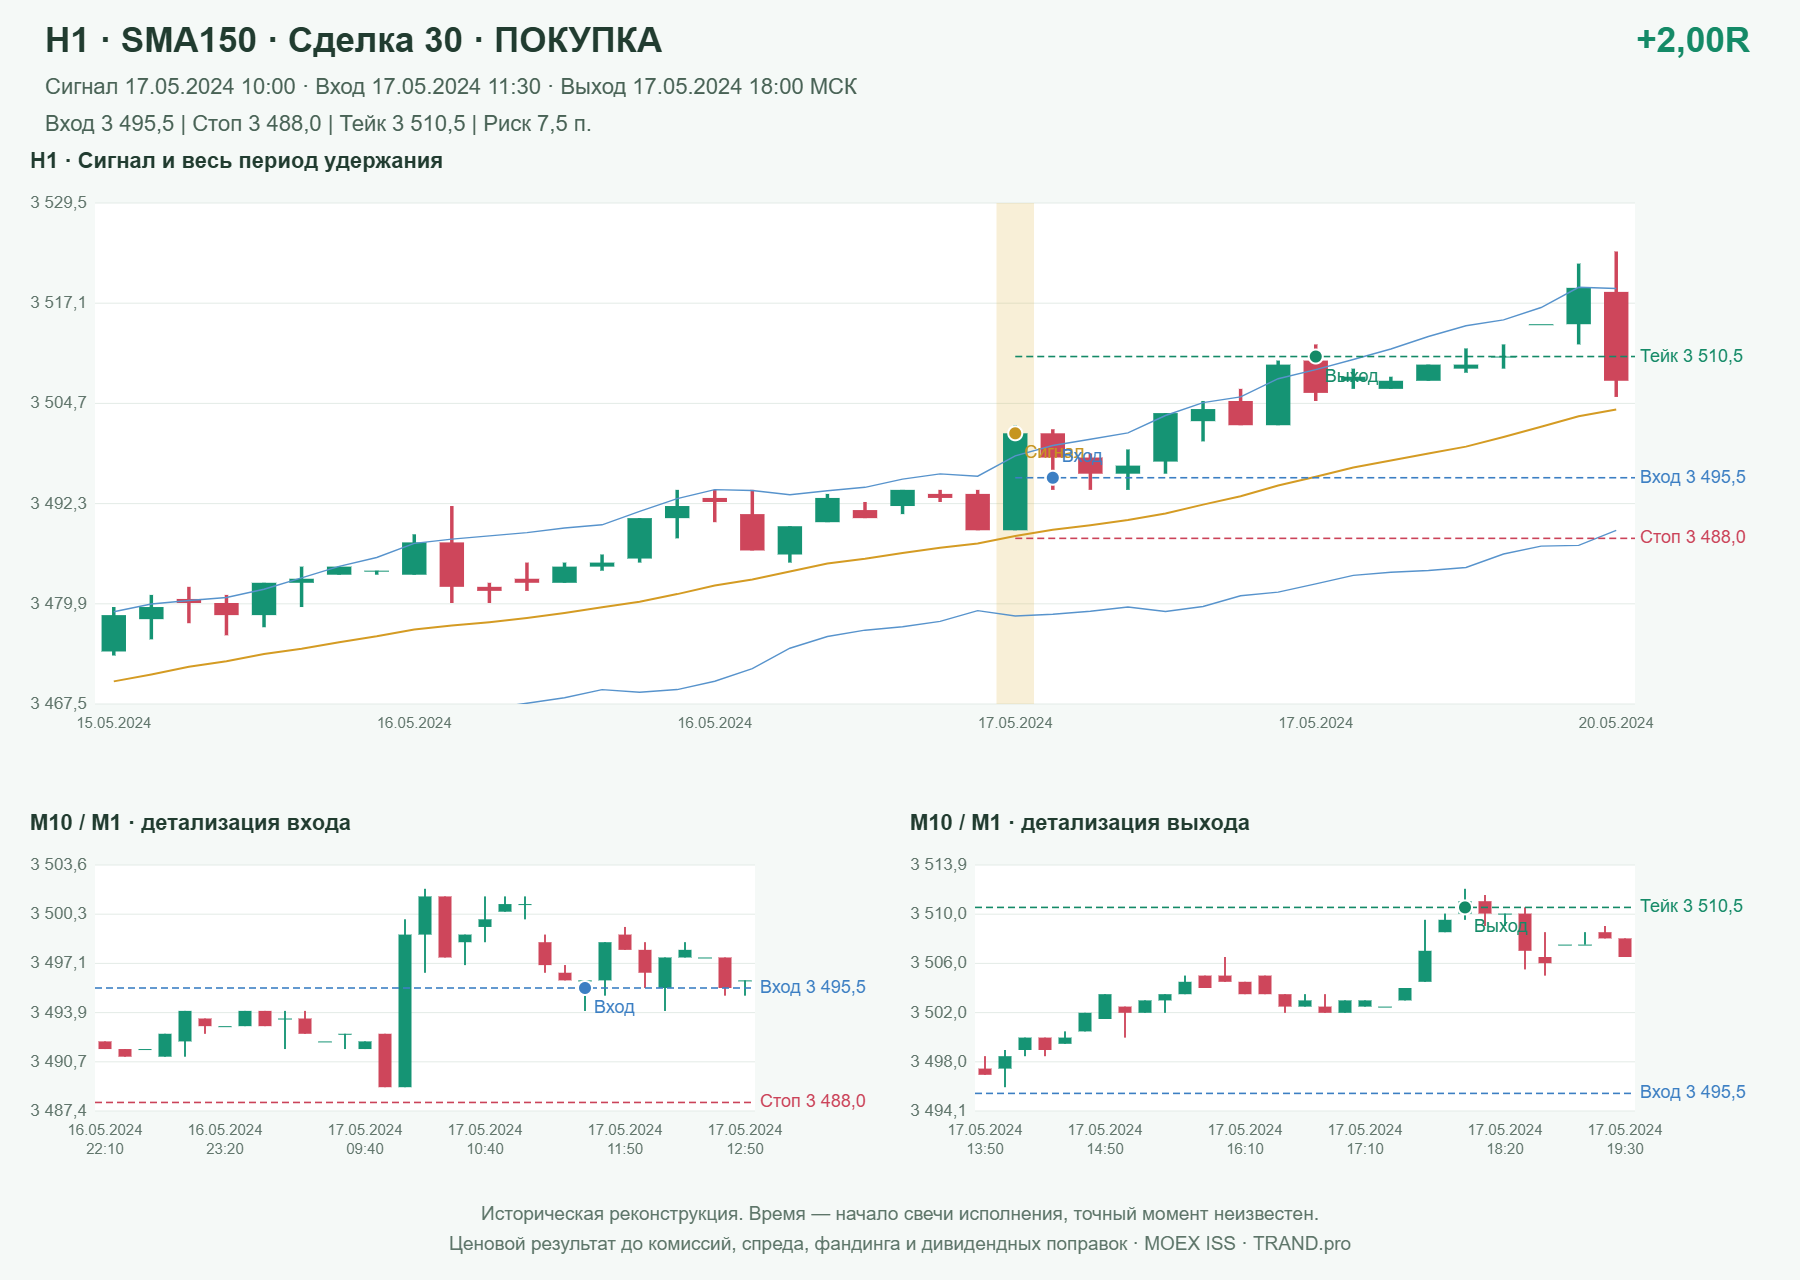This screenshot has width=1800, height=1280.
Task: Click the 'Вход 3 495,5' label on H1 chart
Action: (1693, 477)
